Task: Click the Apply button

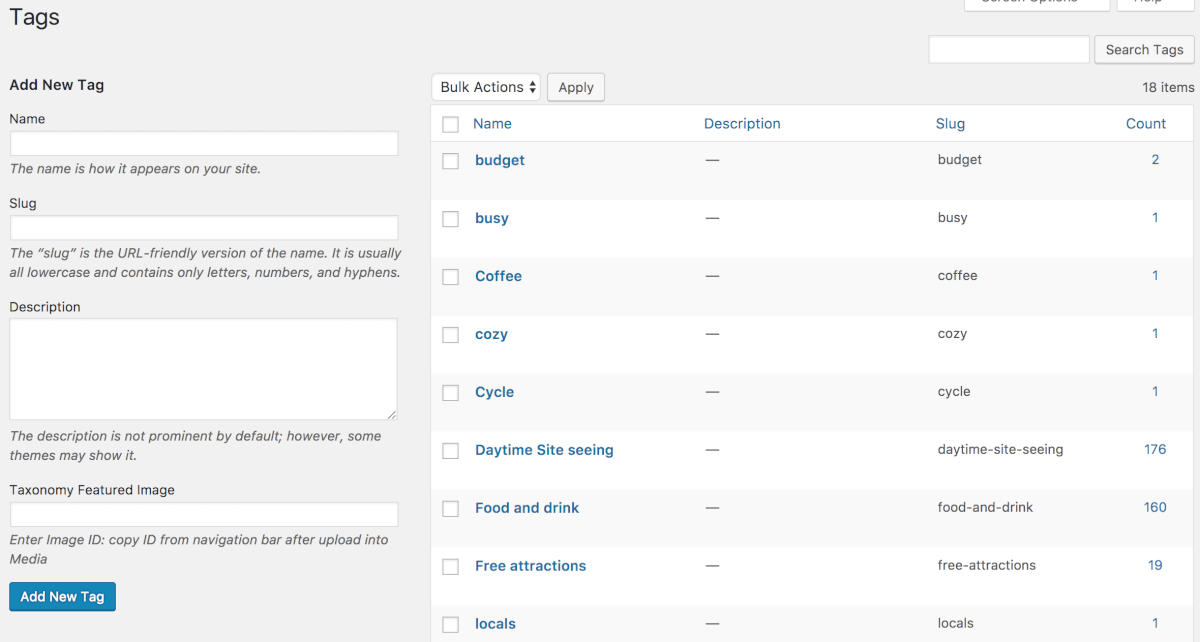Action: [x=576, y=88]
